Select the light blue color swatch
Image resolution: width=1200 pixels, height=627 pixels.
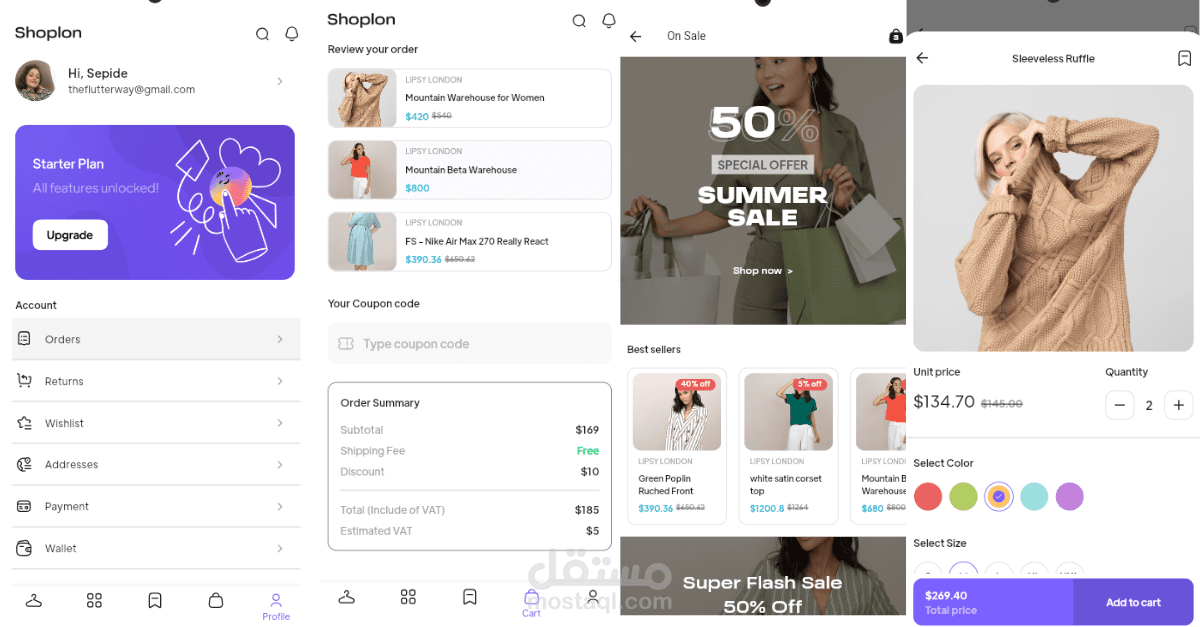pos(1034,496)
